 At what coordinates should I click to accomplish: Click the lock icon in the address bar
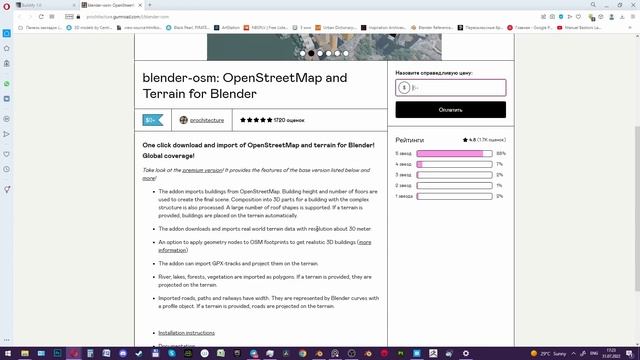click(x=78, y=17)
